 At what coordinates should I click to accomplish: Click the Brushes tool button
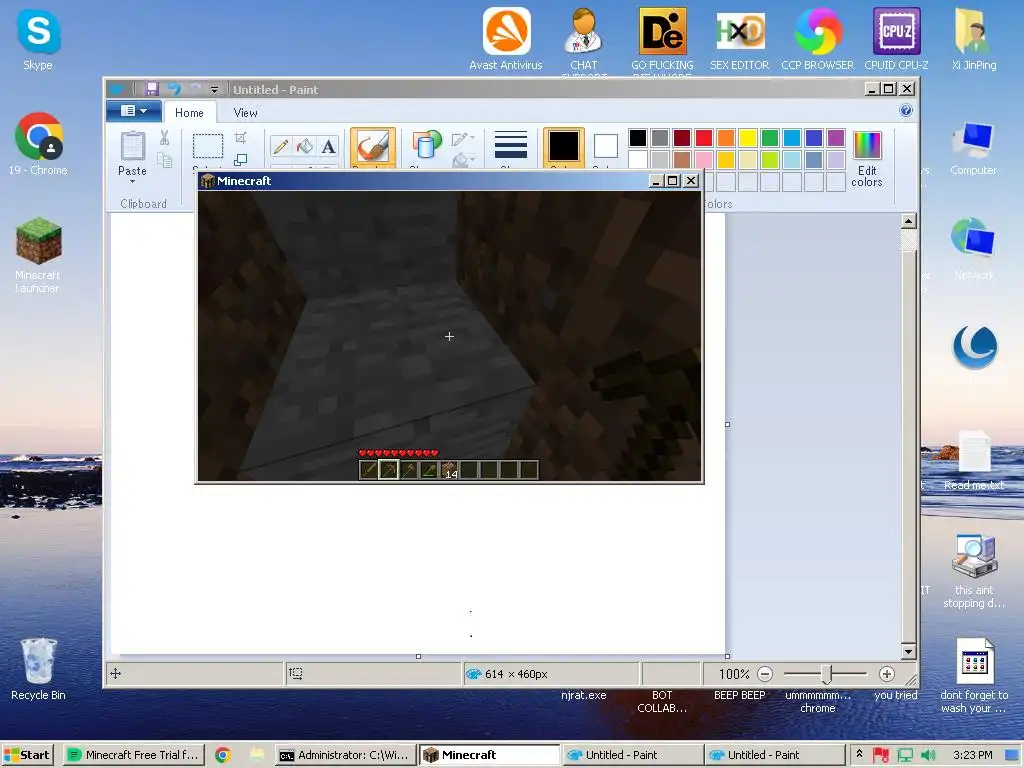click(x=373, y=147)
